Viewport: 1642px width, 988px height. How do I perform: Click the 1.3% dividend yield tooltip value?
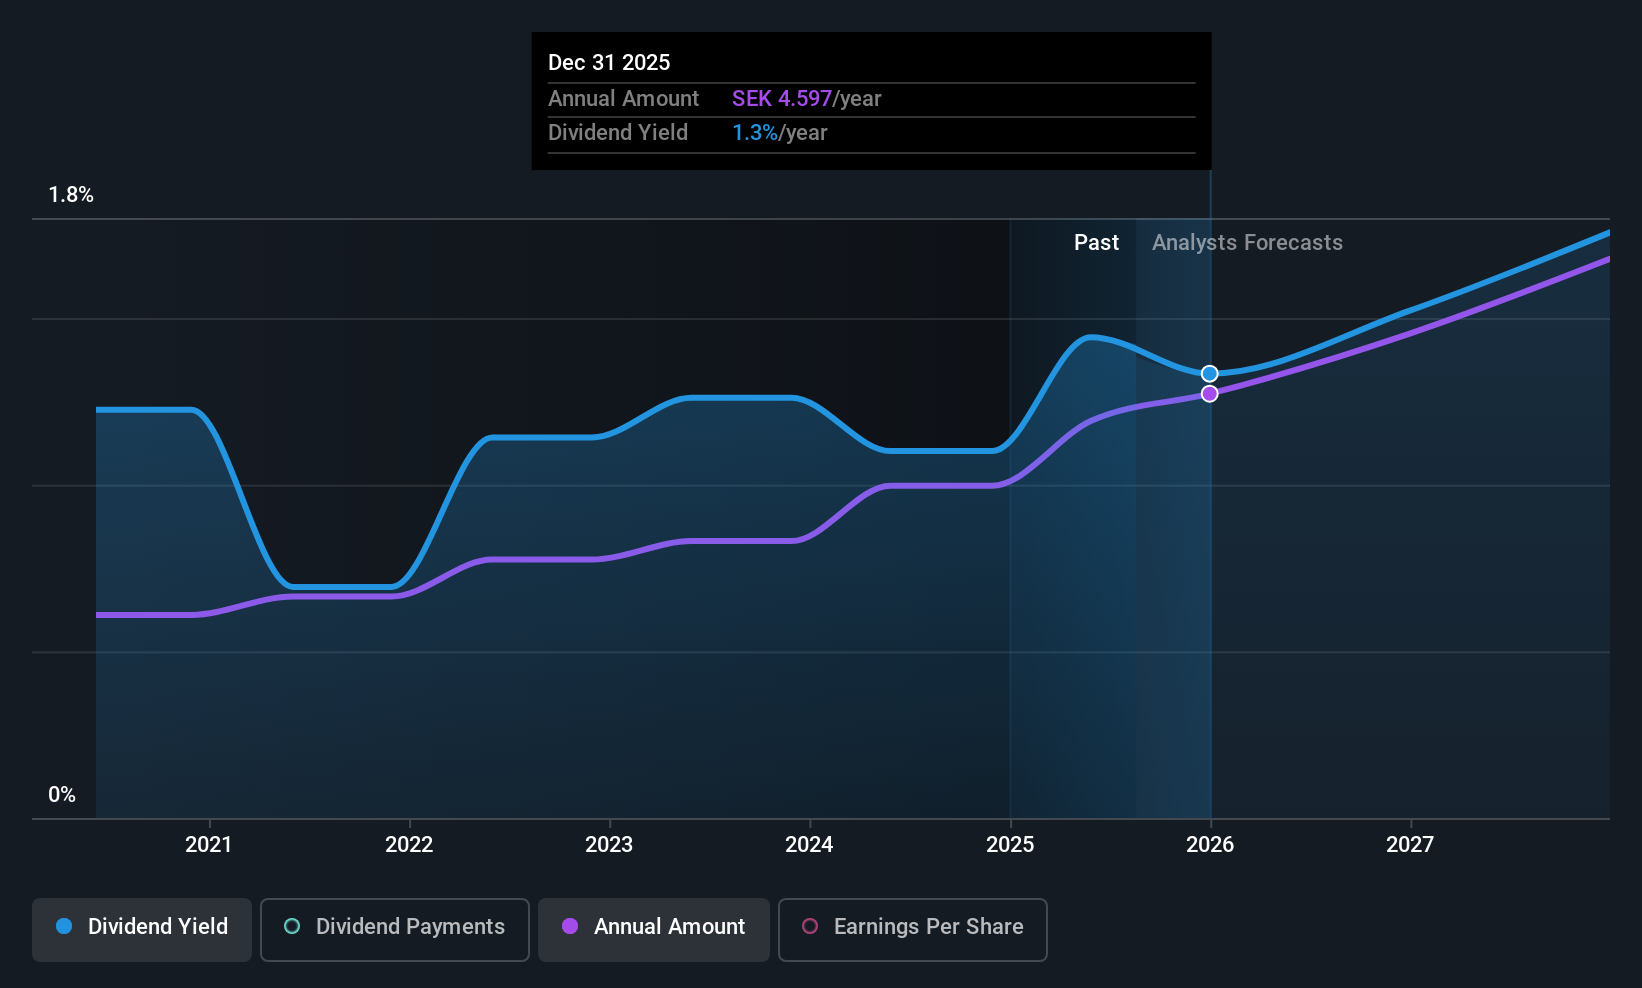755,133
